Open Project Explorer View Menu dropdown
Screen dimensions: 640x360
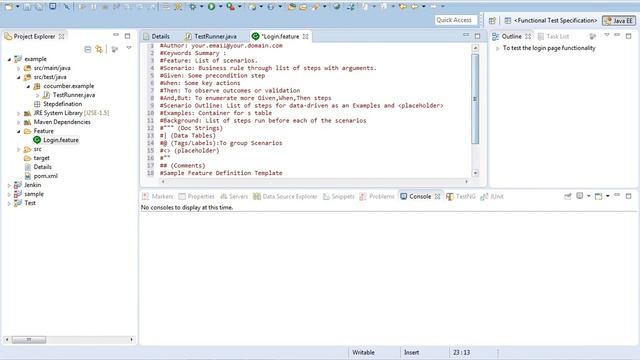click(129, 49)
